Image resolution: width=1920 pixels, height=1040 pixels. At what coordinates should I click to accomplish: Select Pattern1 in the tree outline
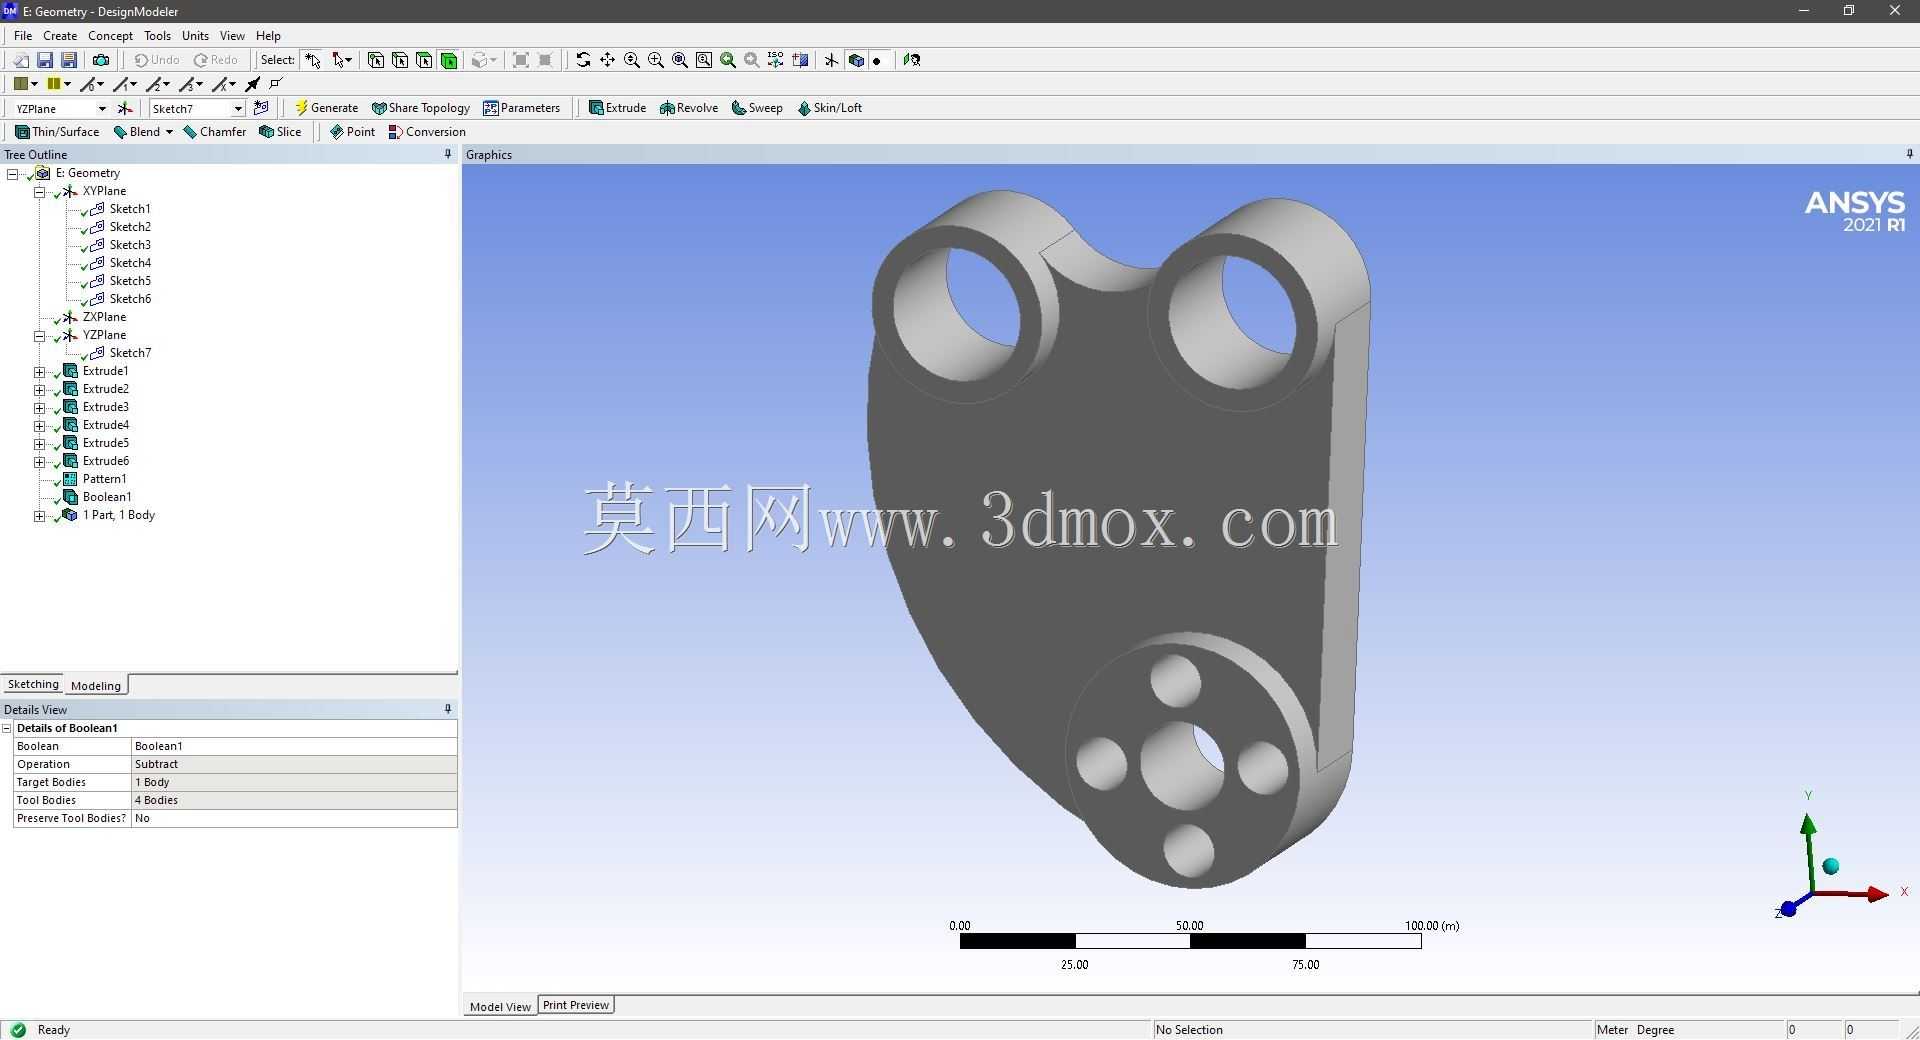tap(104, 479)
